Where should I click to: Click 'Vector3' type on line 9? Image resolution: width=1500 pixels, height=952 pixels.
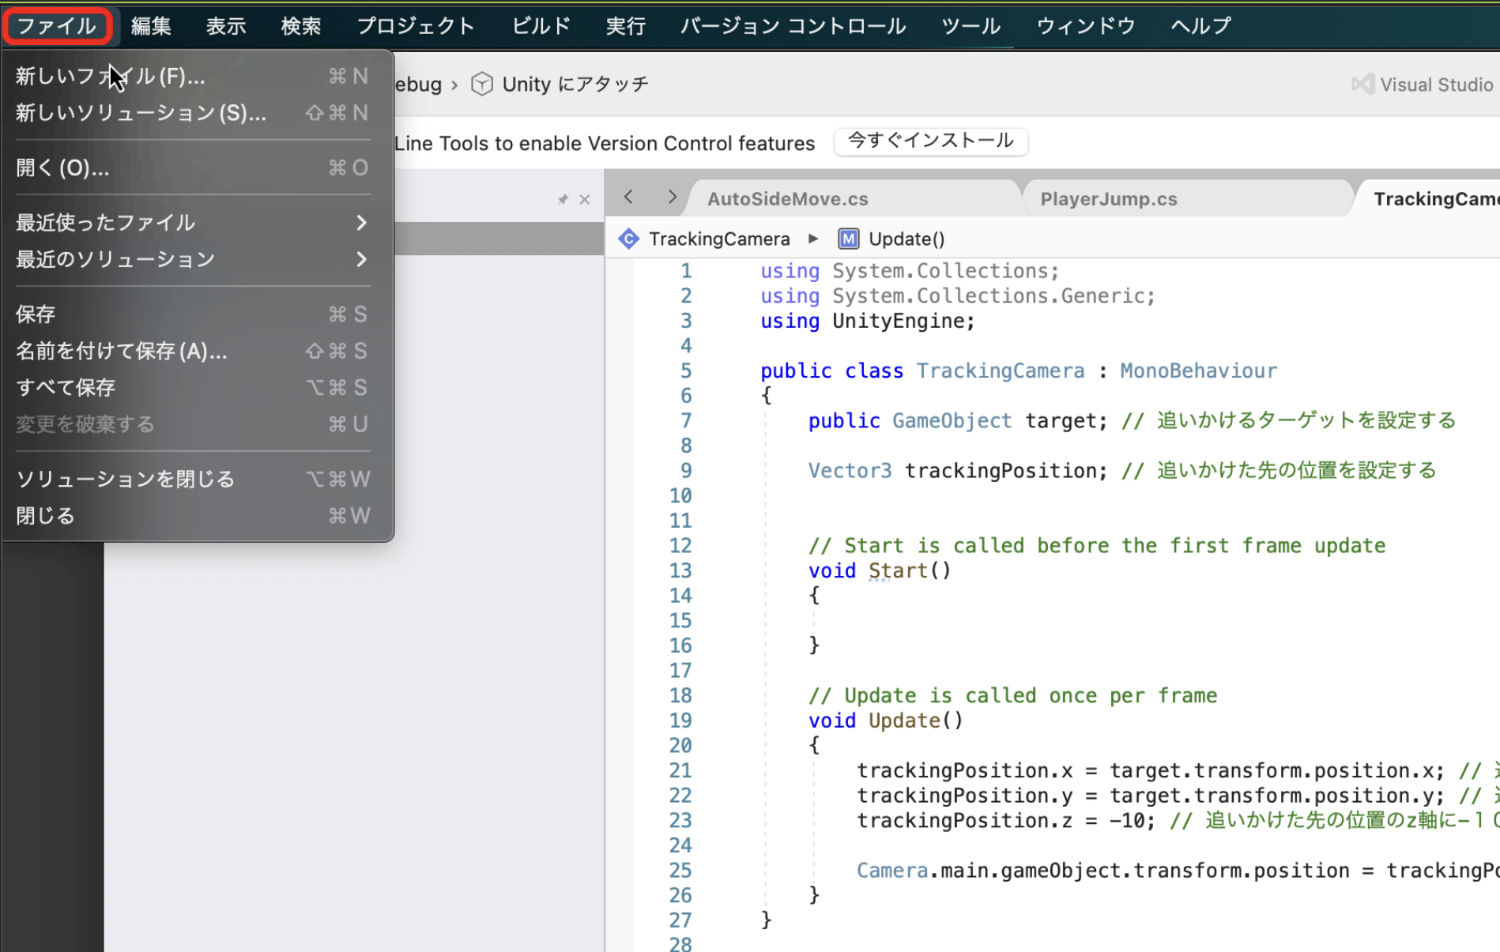click(850, 471)
